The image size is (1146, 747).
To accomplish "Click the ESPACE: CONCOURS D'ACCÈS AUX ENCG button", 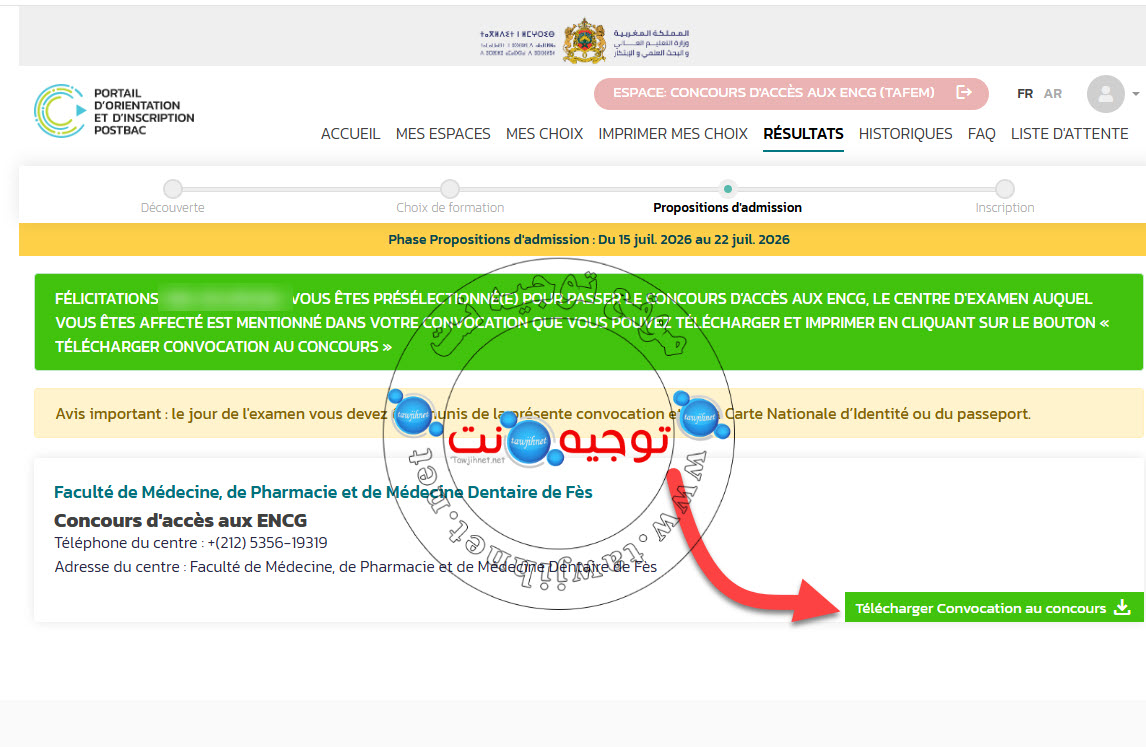I will click(x=791, y=94).
